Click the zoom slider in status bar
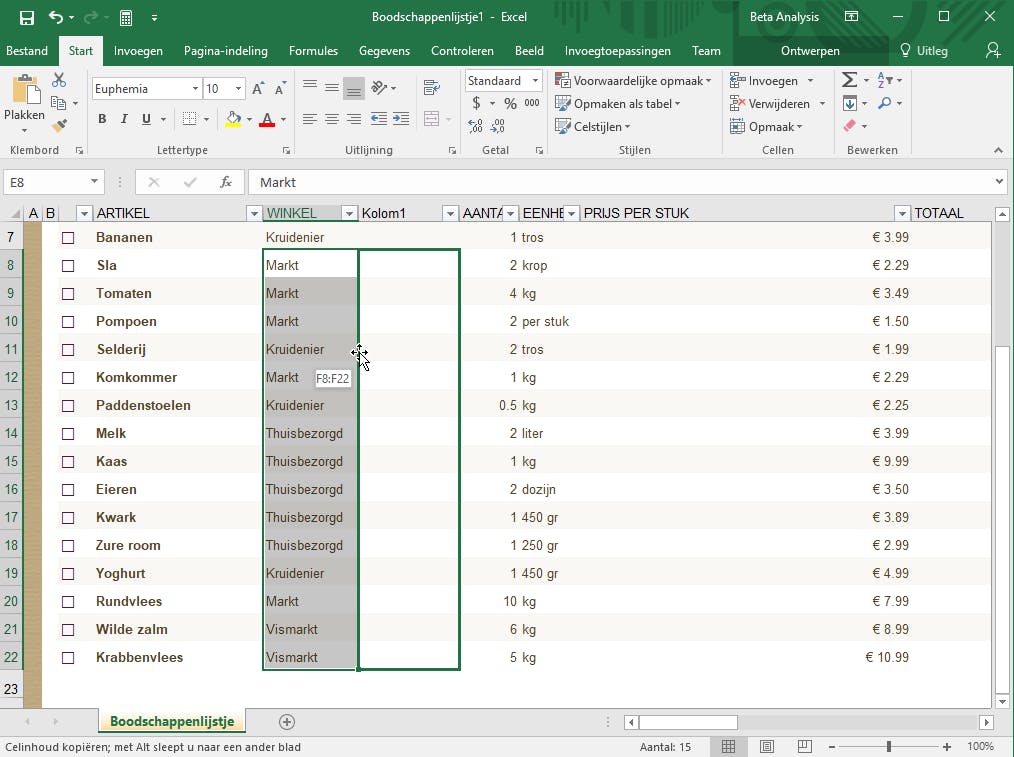The height and width of the screenshot is (757, 1014). click(x=888, y=747)
